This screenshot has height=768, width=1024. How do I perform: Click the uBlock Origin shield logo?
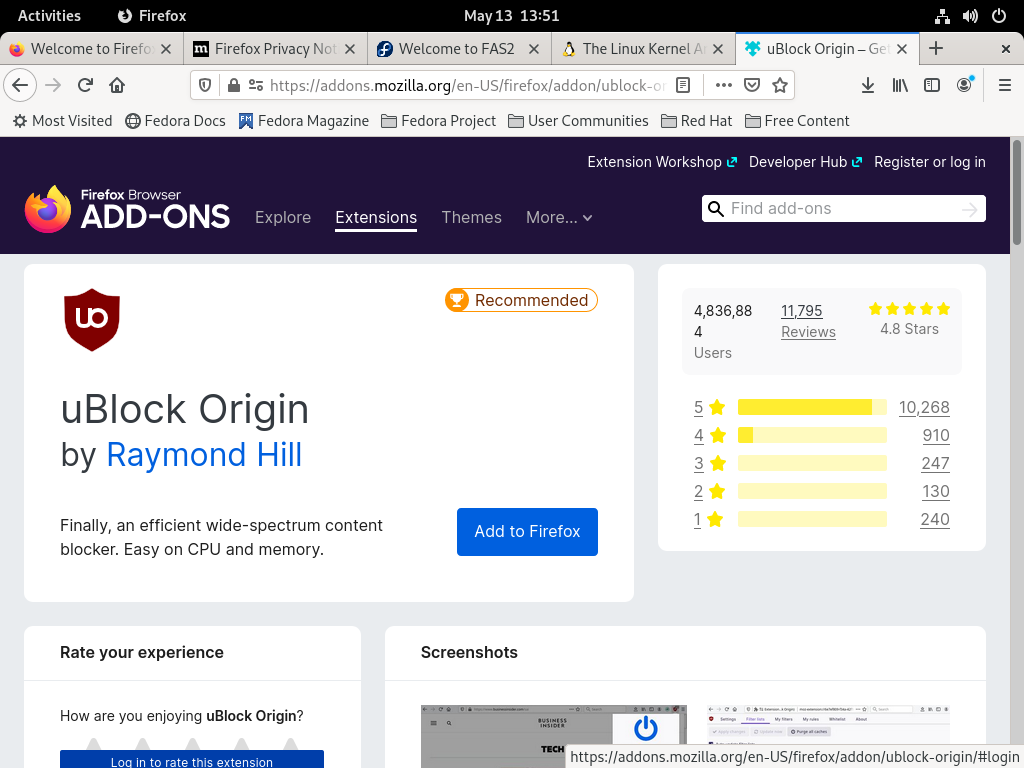(92, 320)
